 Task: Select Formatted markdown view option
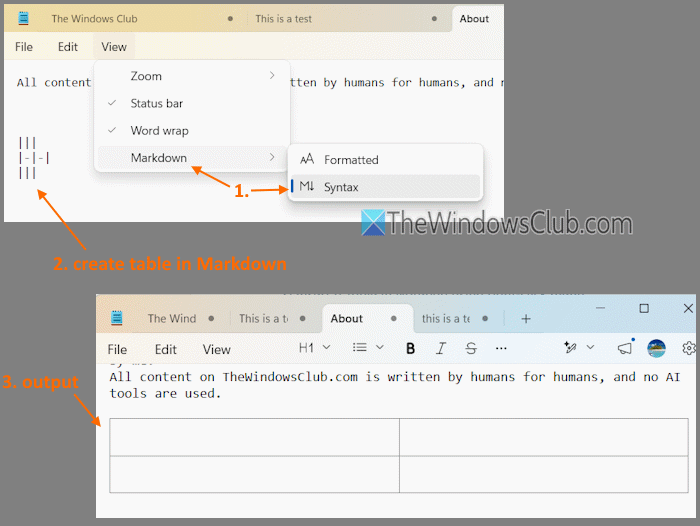pyautogui.click(x=385, y=160)
